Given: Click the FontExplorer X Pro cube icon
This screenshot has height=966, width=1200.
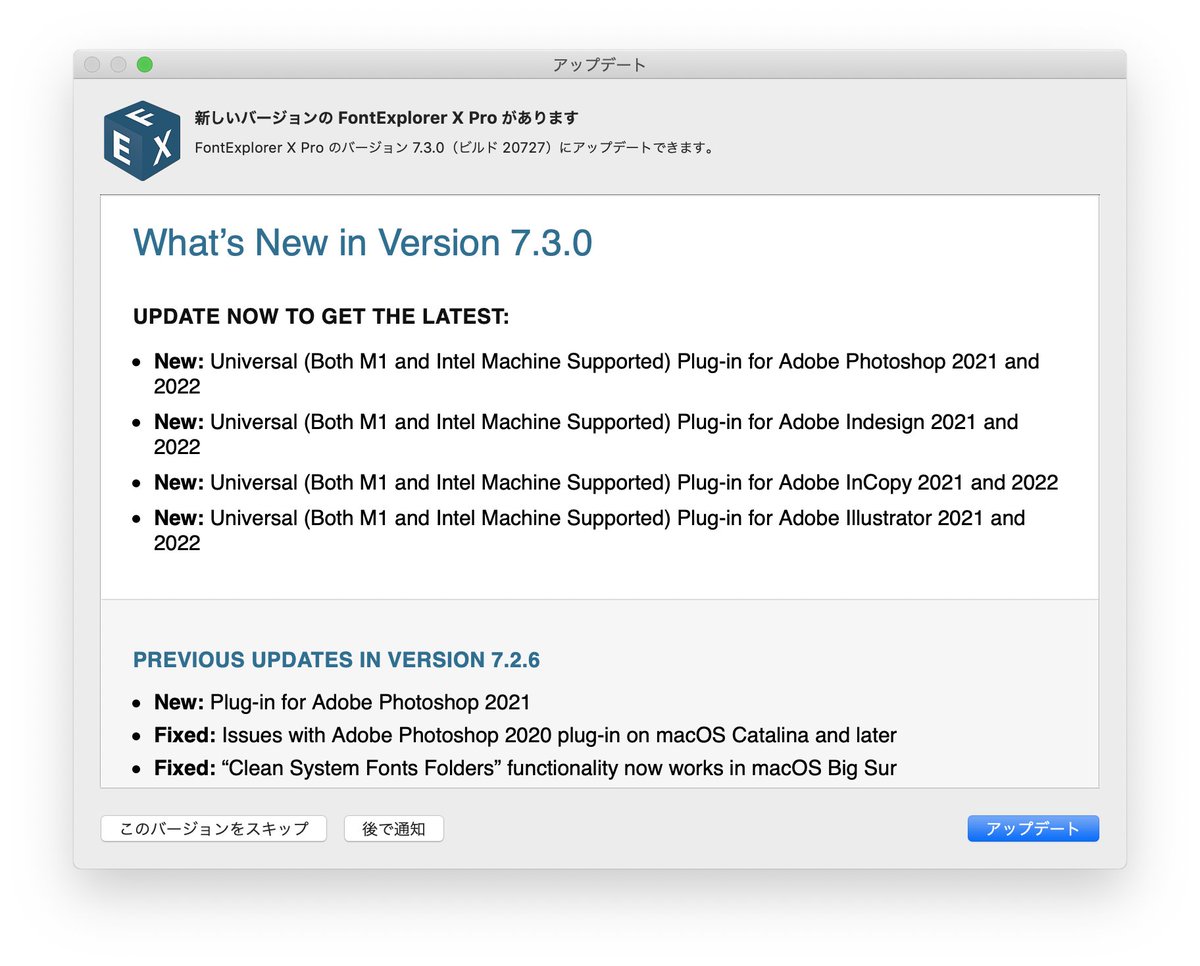Looking at the screenshot, I should pos(142,141).
